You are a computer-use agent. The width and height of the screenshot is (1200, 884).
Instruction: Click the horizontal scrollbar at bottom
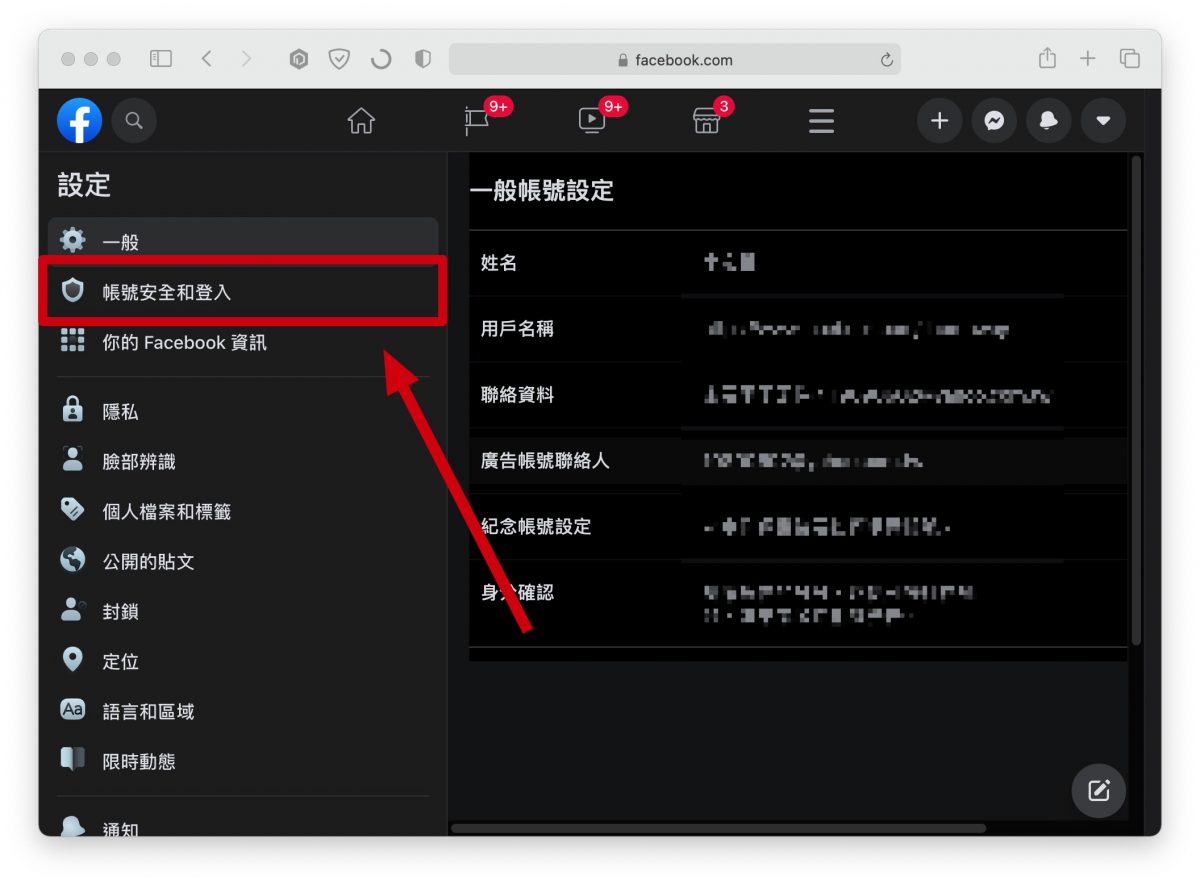coord(718,828)
